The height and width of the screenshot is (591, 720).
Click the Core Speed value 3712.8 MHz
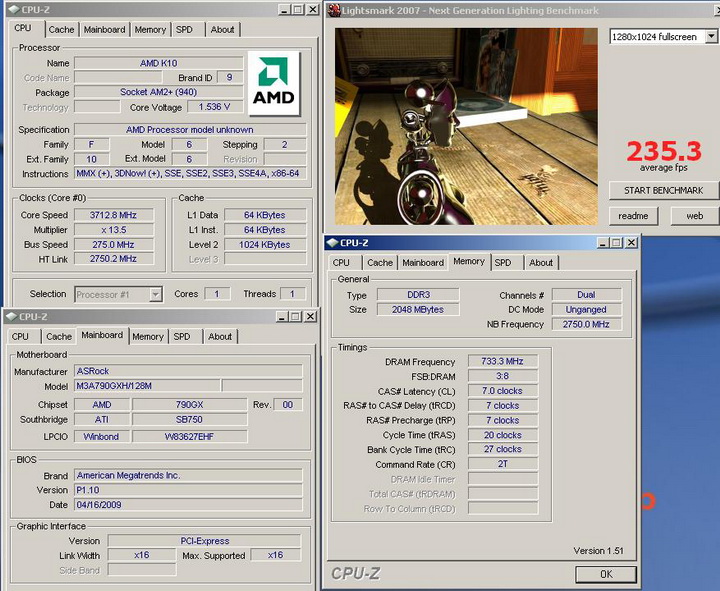113,215
